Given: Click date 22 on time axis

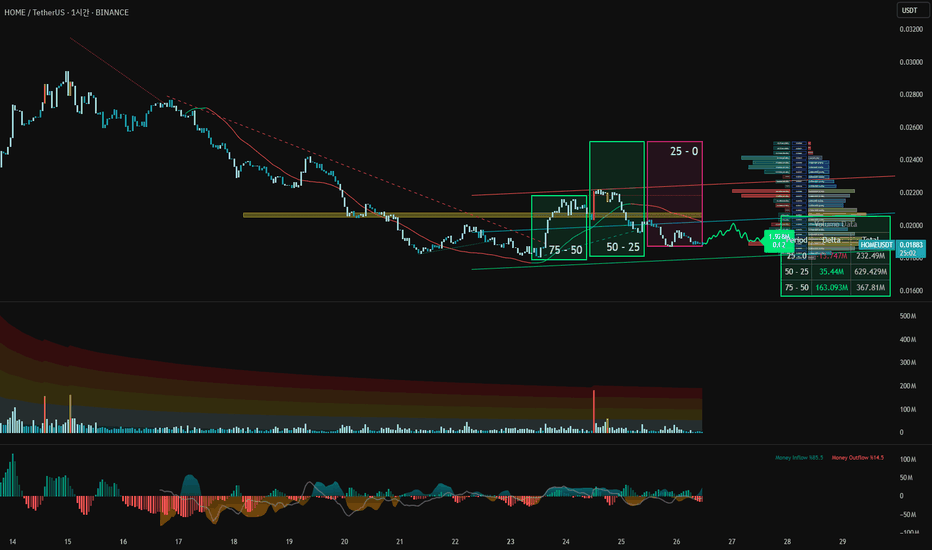Looking at the screenshot, I should pos(455,542).
